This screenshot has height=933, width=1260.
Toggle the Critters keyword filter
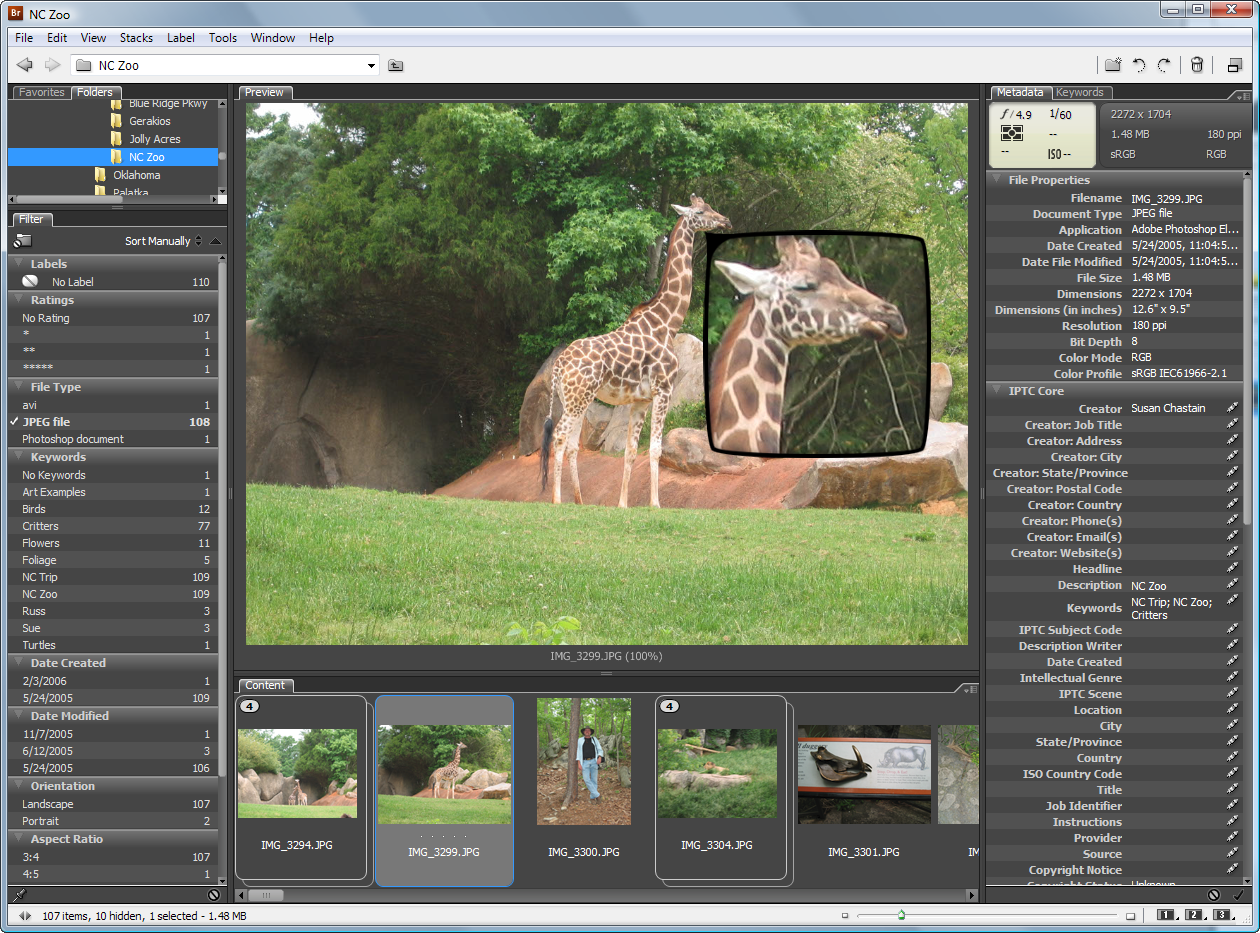40,526
